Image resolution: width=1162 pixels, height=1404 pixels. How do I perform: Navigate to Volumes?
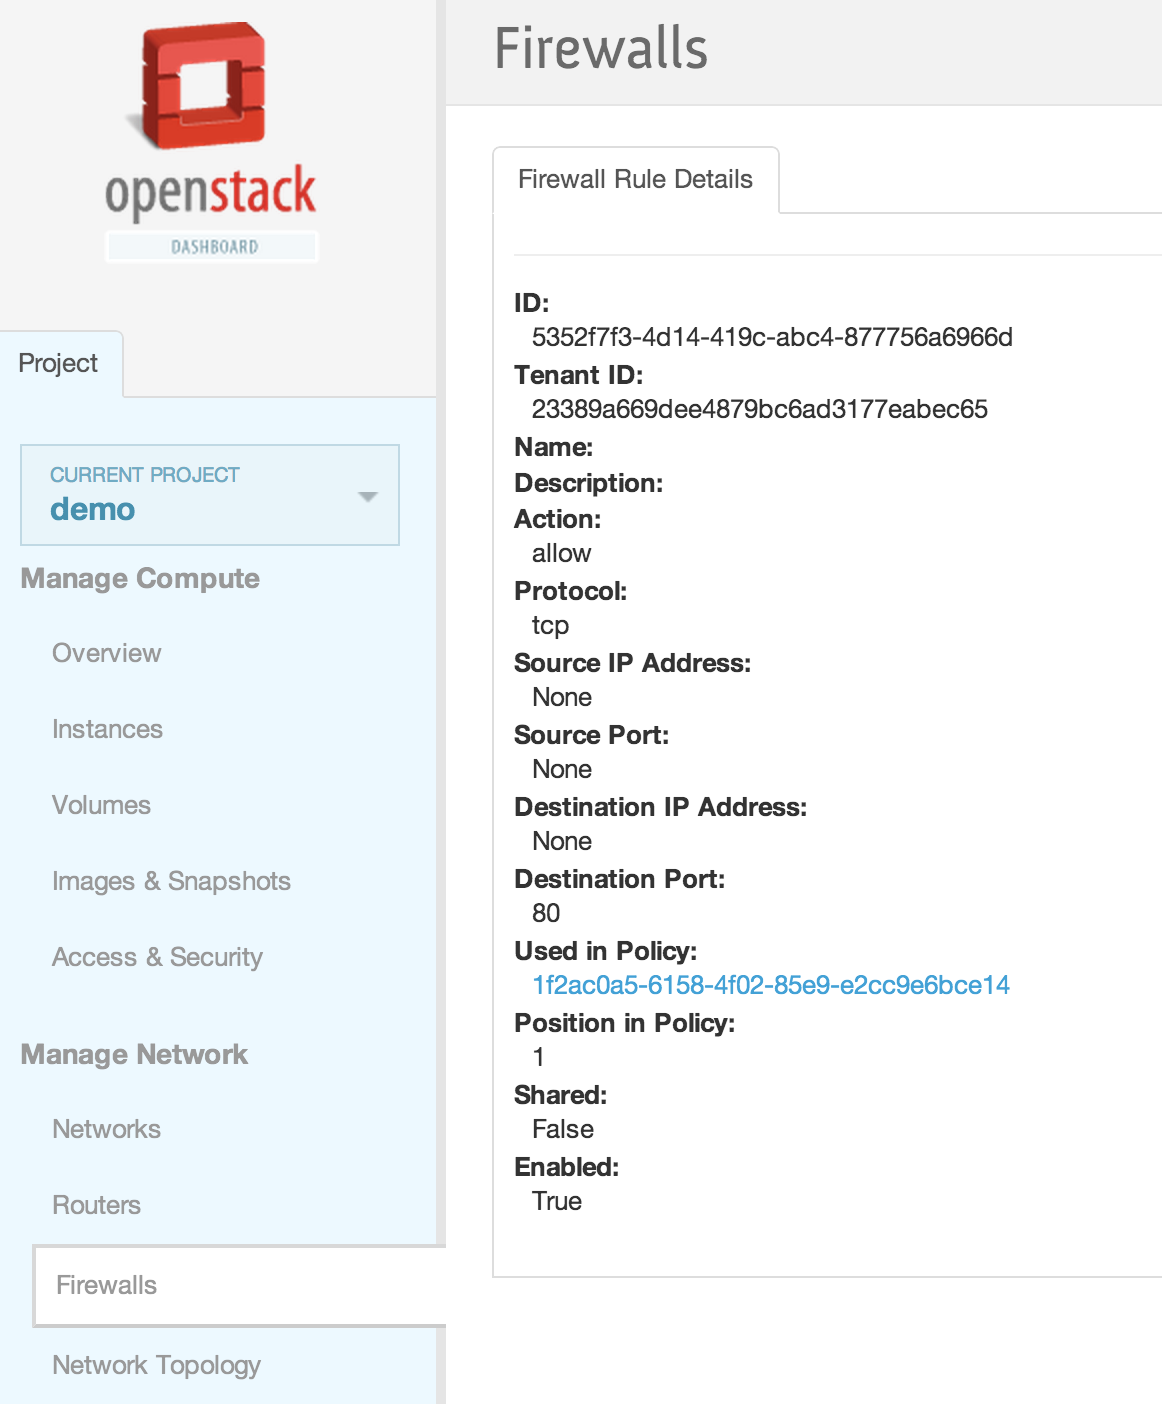coord(101,805)
